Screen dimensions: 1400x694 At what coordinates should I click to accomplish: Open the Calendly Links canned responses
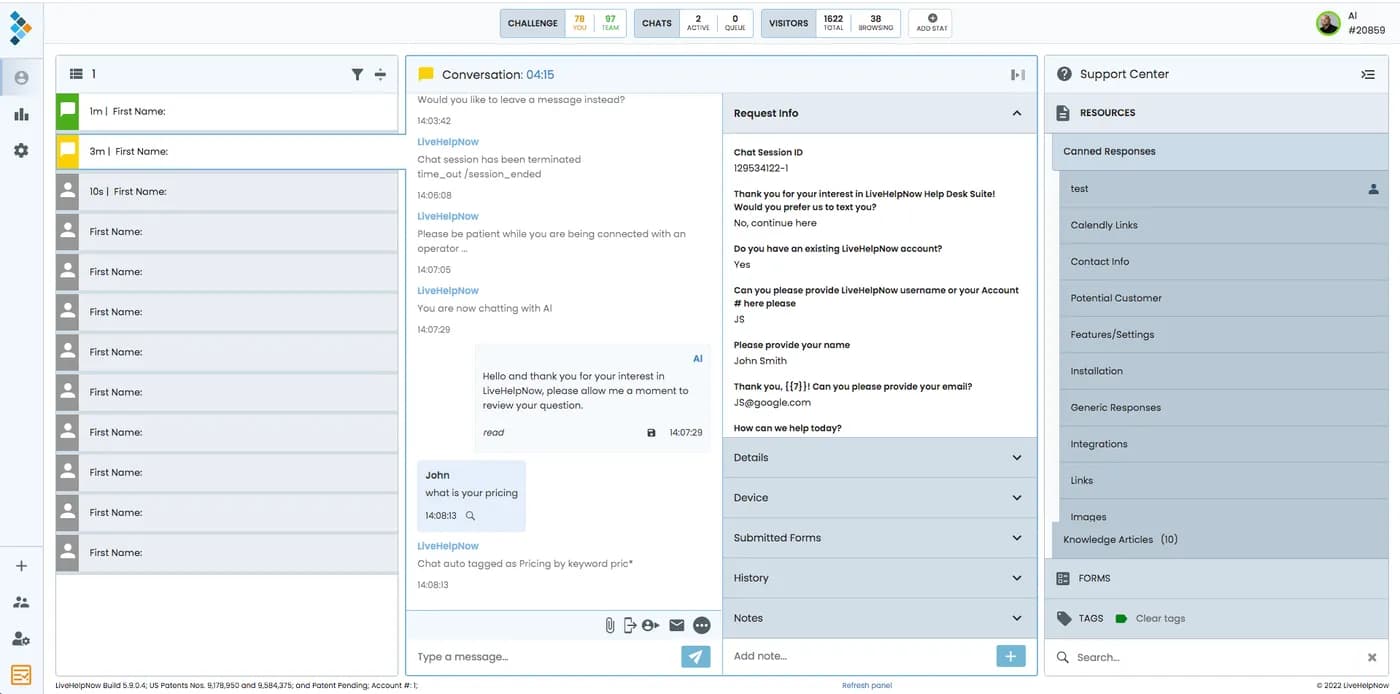(1225, 225)
